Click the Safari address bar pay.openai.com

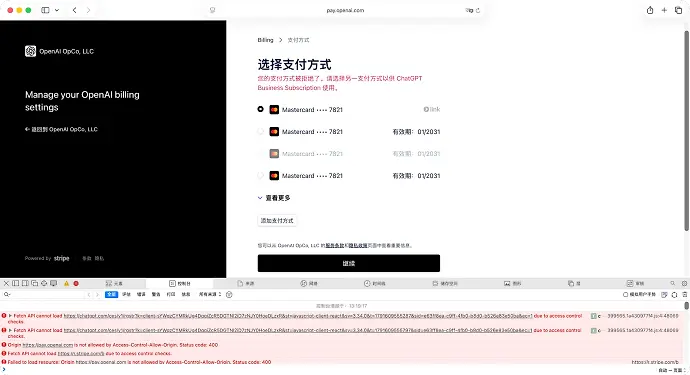tap(345, 10)
